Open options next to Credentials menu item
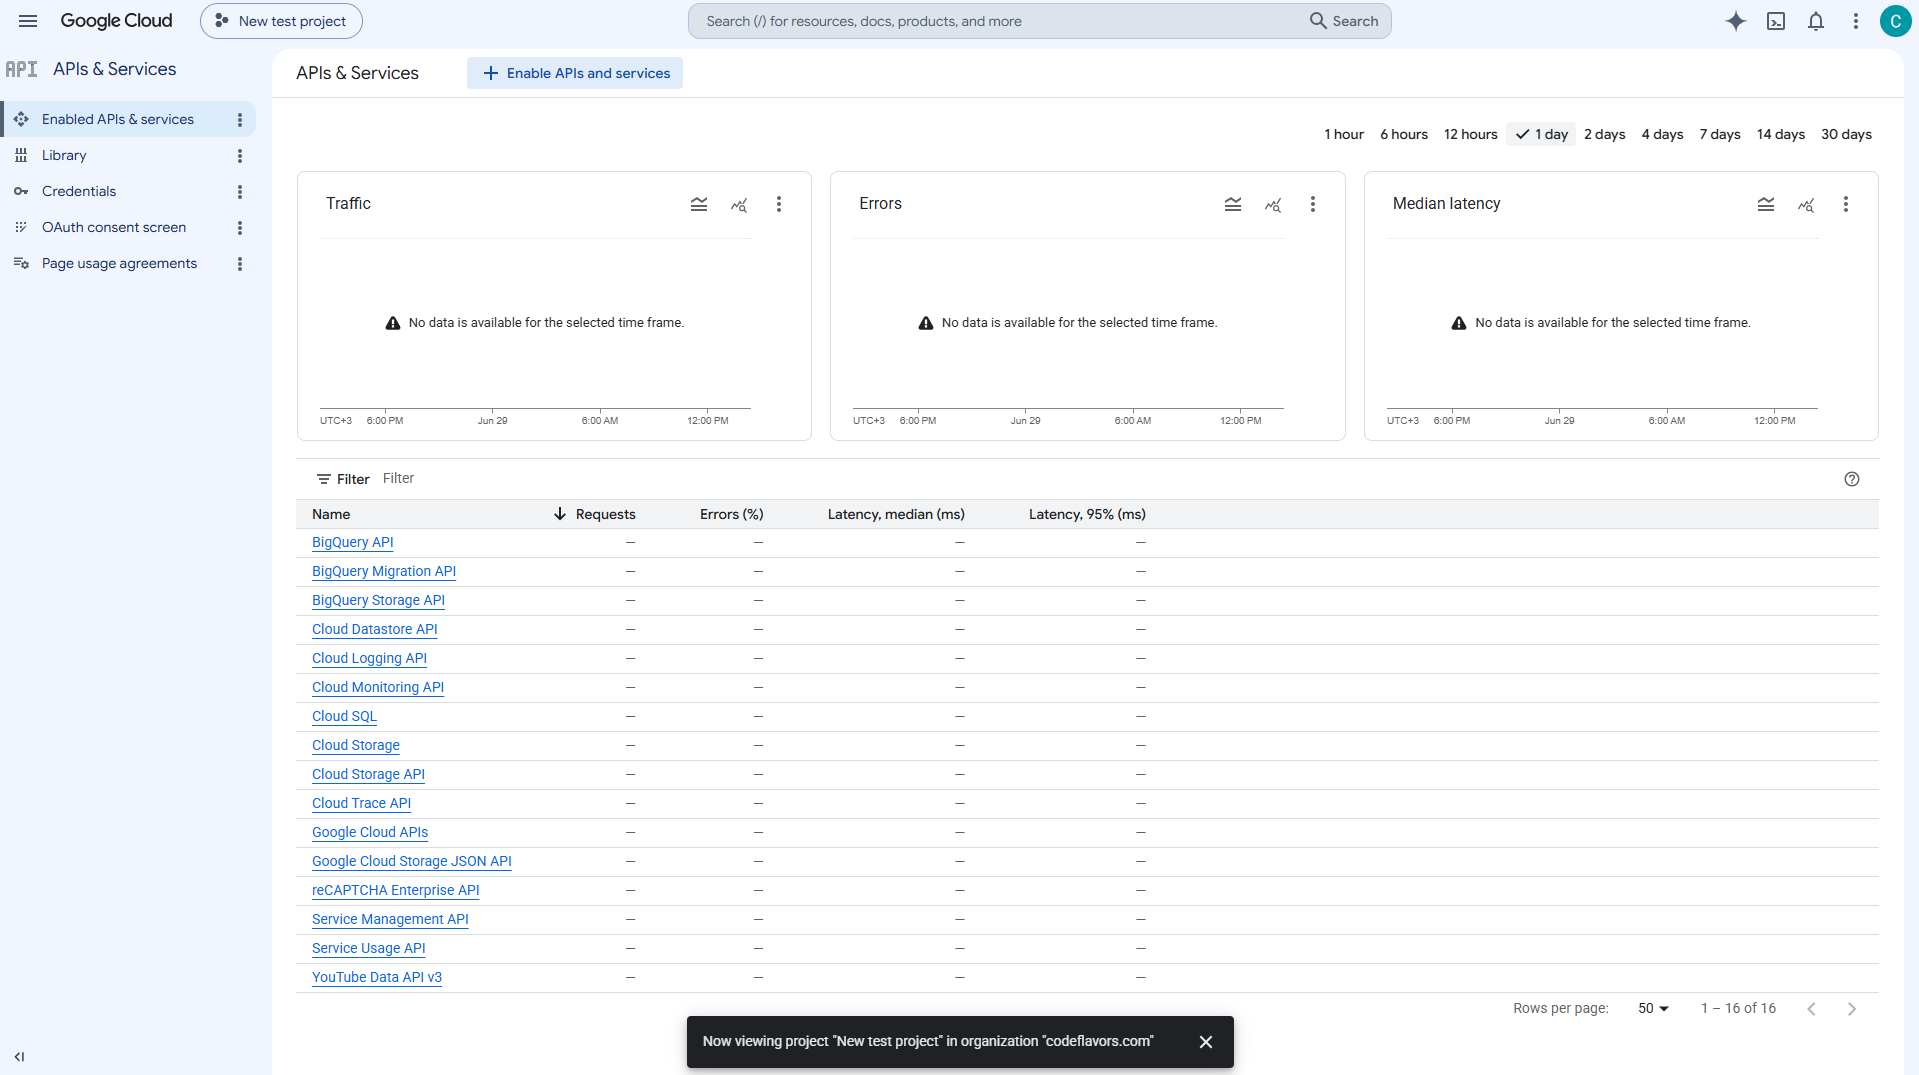Viewport: 1919px width, 1075px height. click(x=240, y=192)
